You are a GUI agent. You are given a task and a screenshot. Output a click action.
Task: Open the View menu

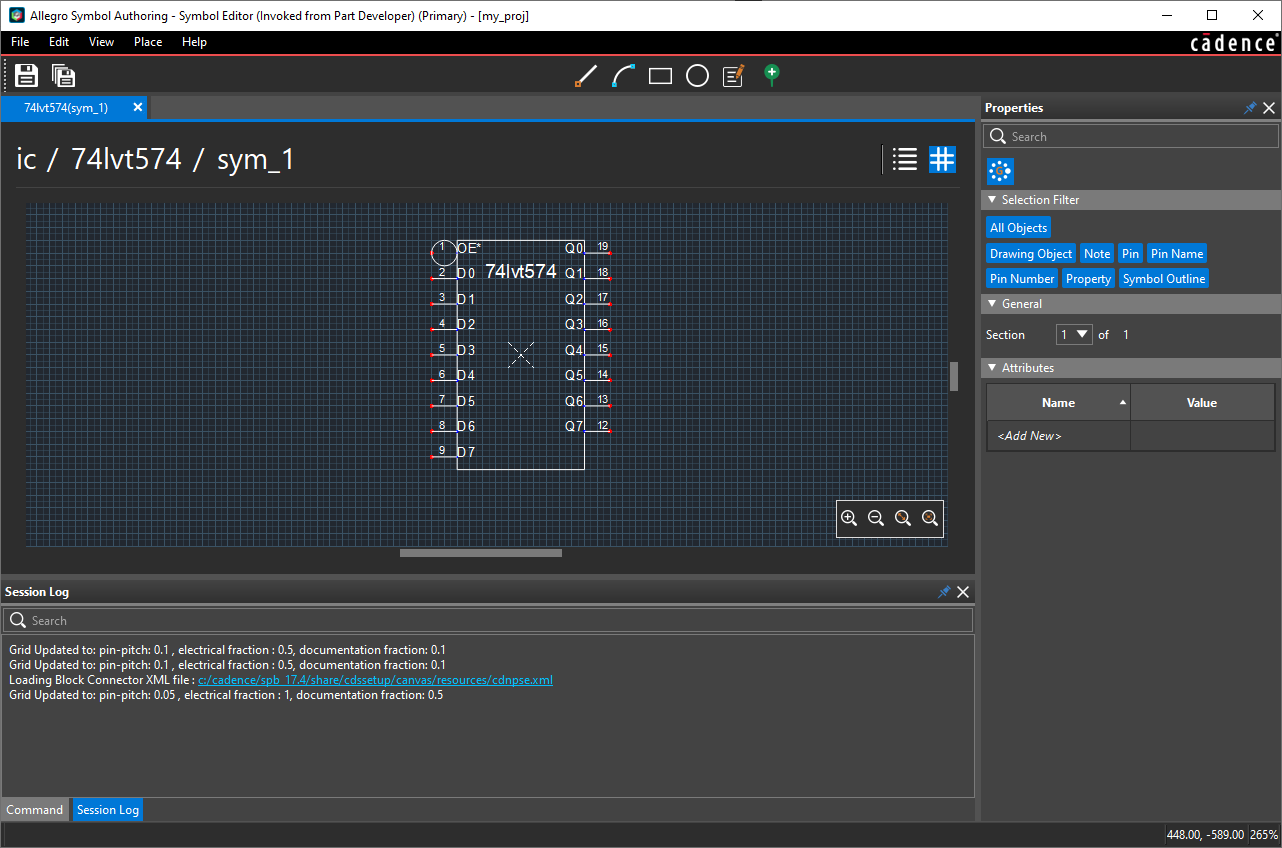click(x=101, y=42)
